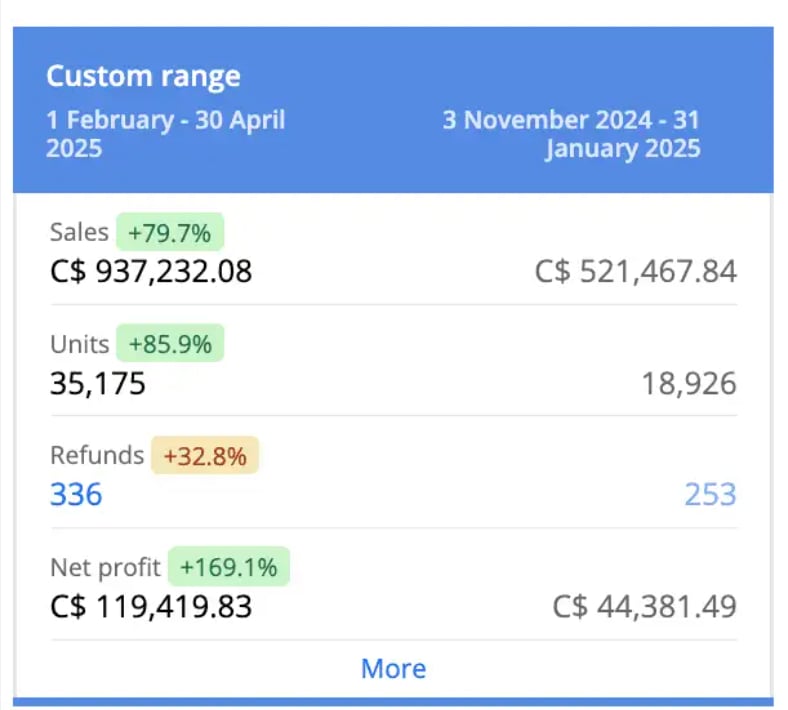Click the +85.9% Units change badge
The width and height of the screenshot is (788, 710).
[x=170, y=343]
